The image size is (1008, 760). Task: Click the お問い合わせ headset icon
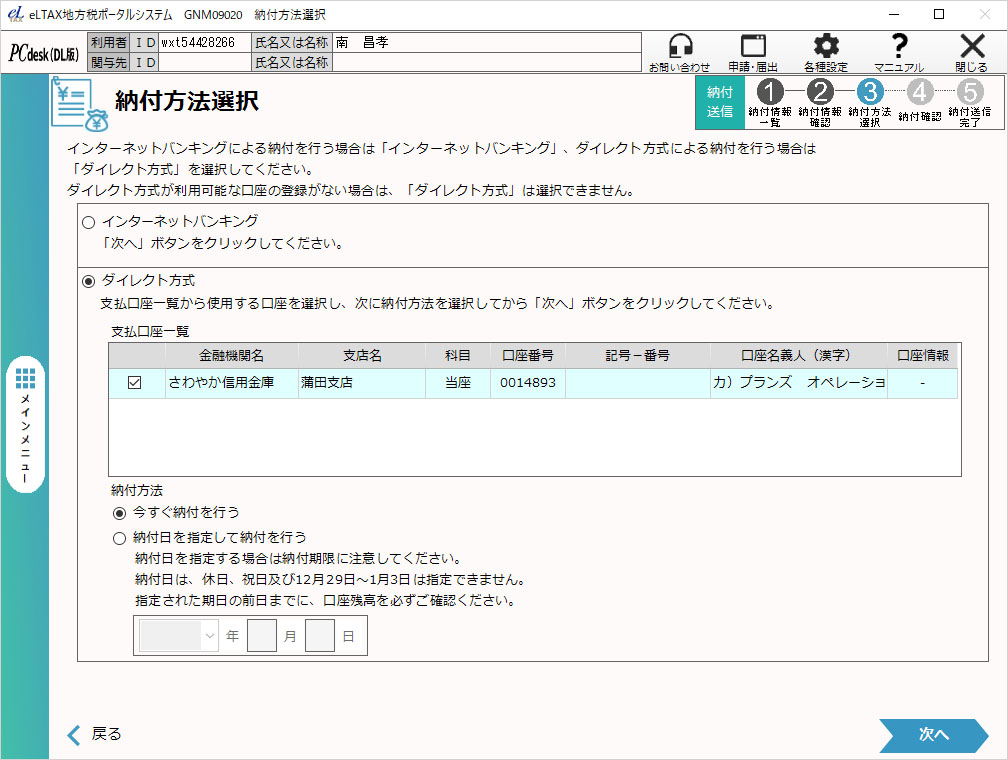[x=680, y=48]
